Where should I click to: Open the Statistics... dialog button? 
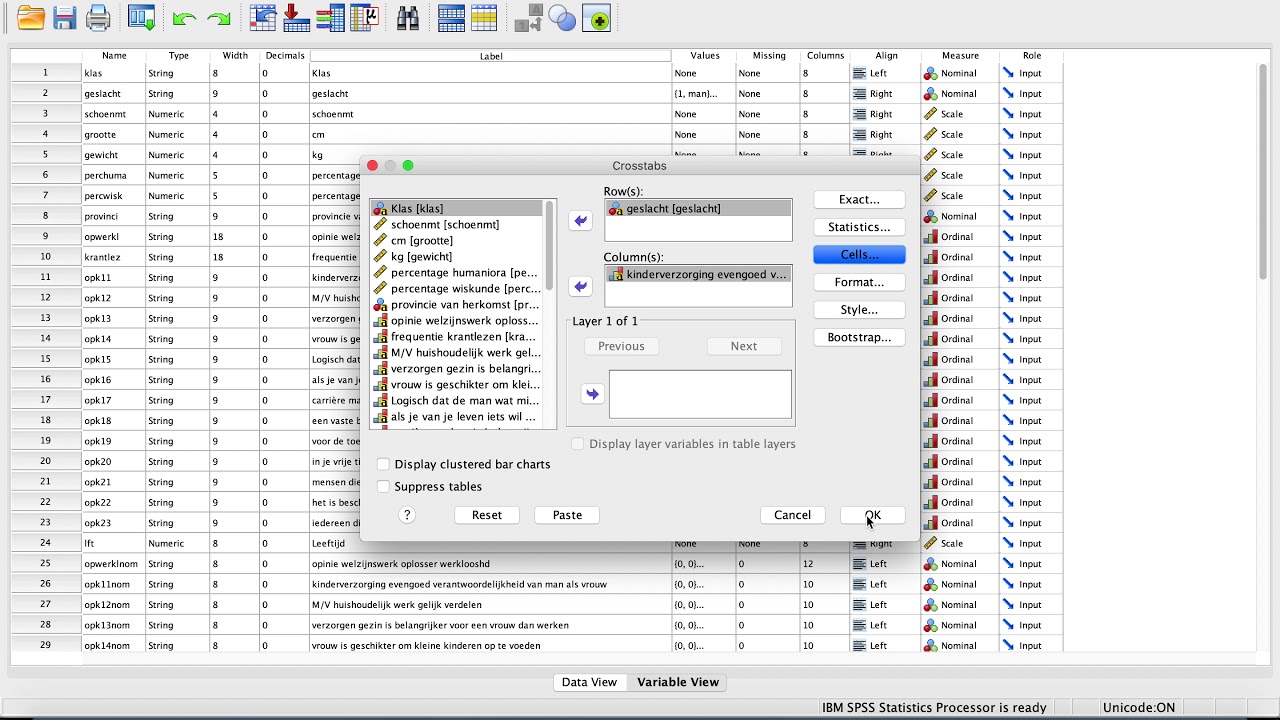[x=859, y=227]
